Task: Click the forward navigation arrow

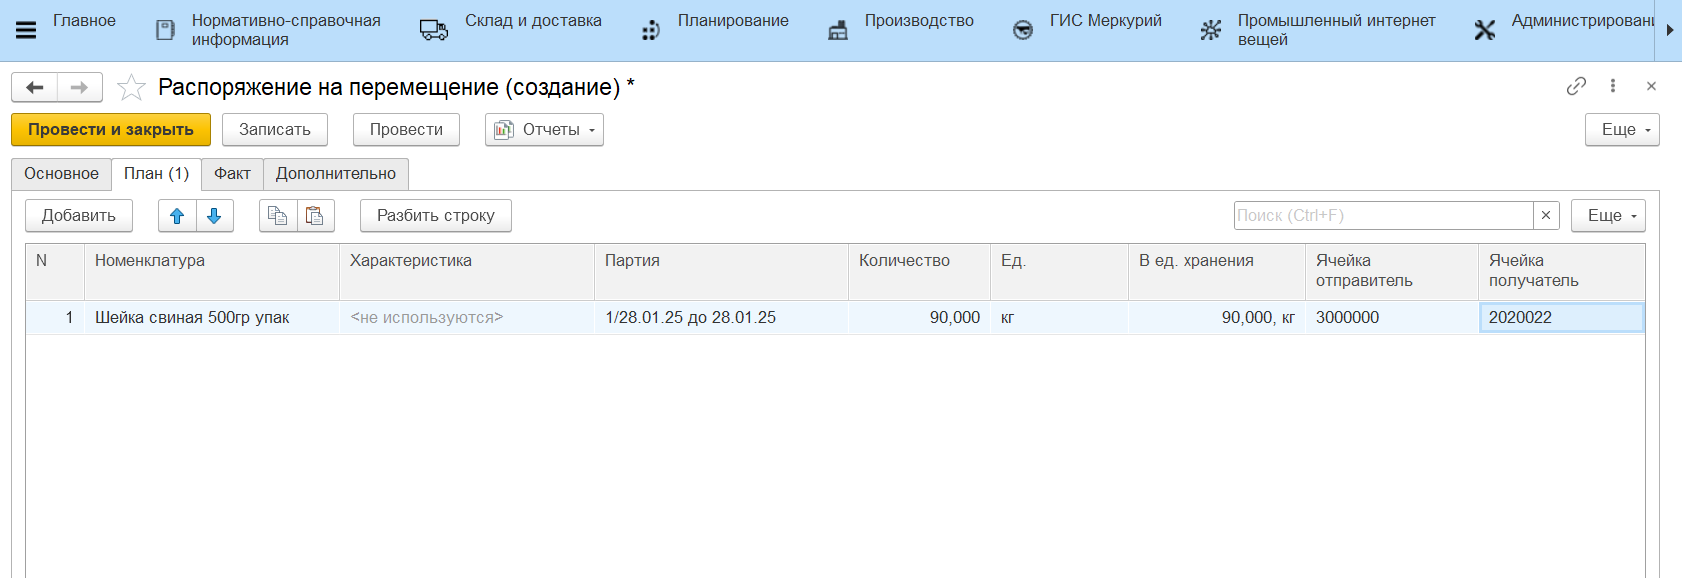Action: point(80,88)
